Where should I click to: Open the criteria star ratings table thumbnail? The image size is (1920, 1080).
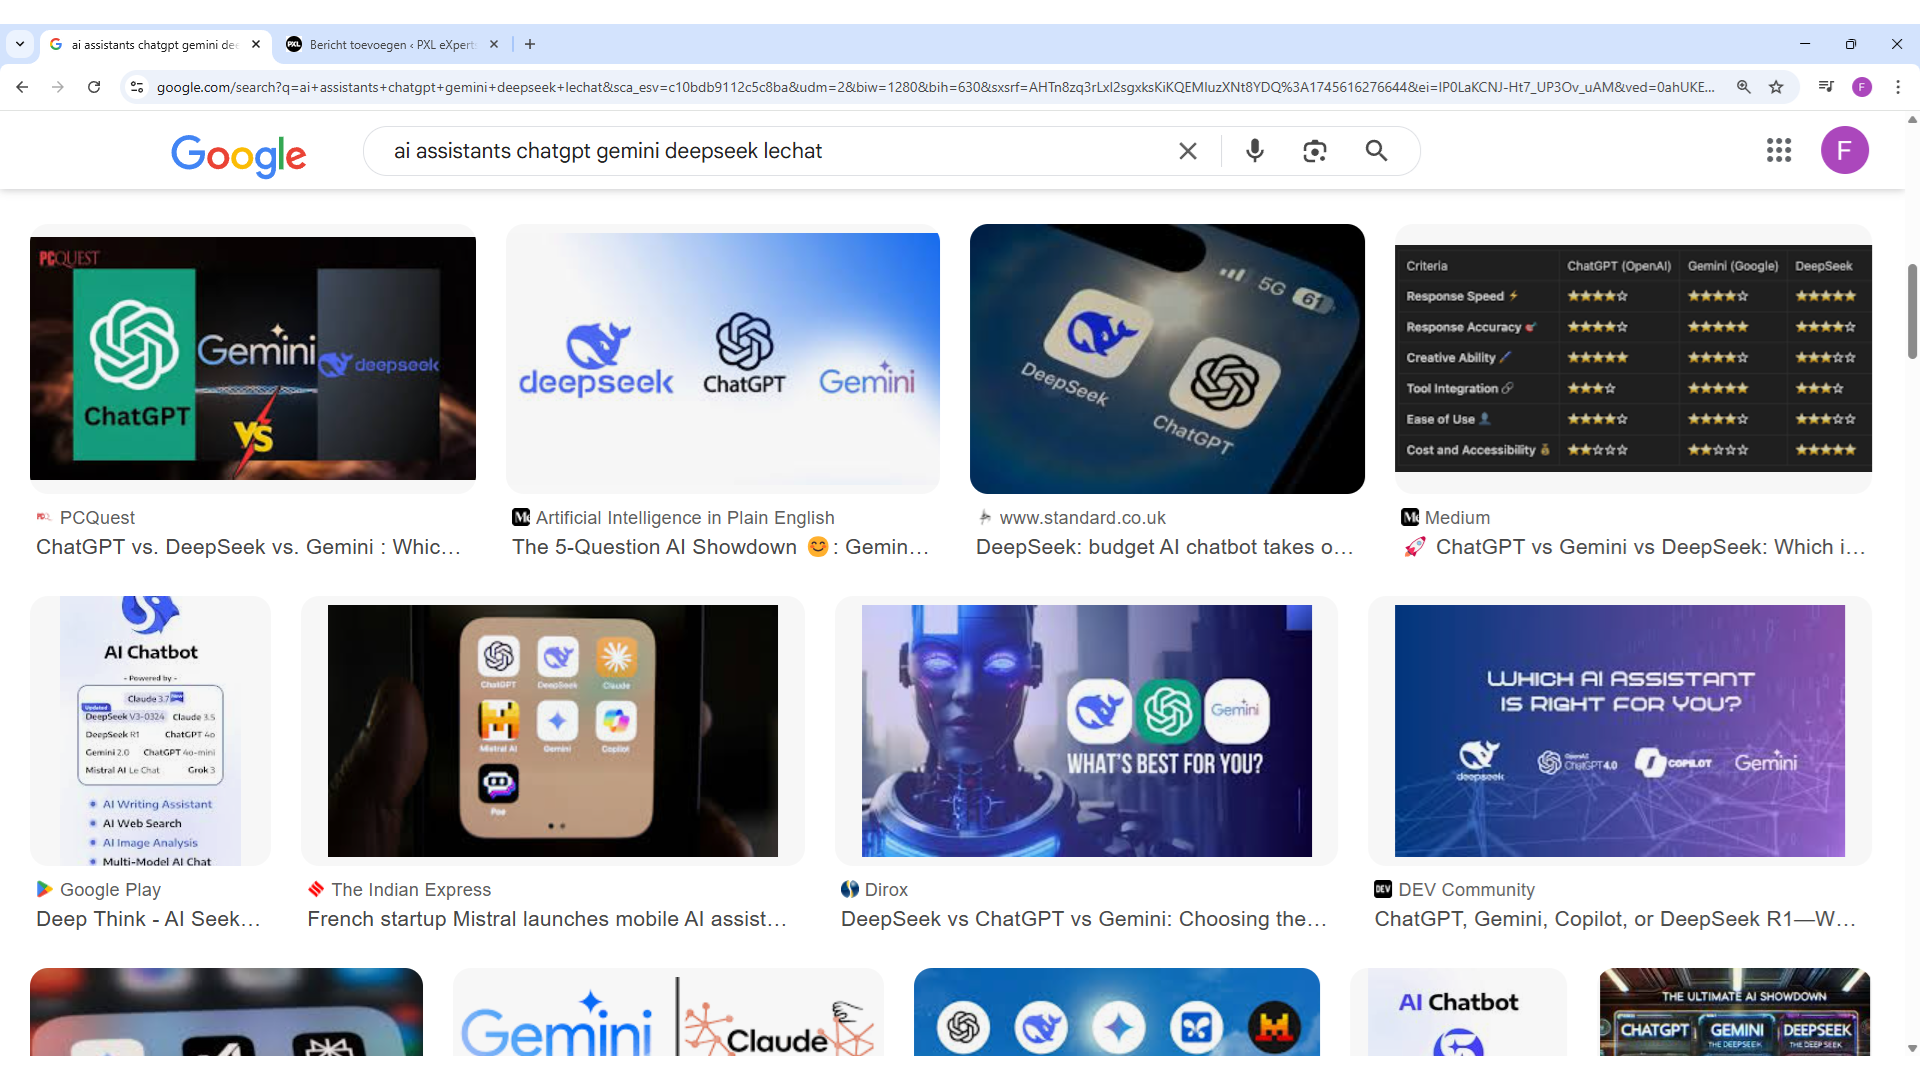[1633, 358]
